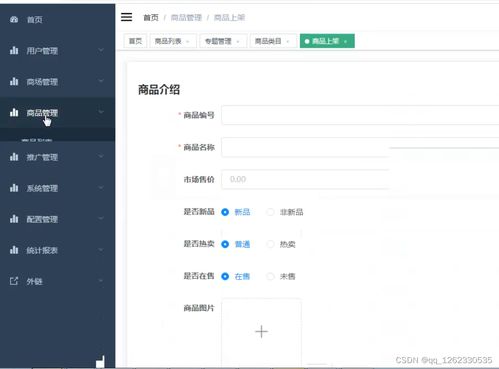Viewport: 499px width, 369px height.
Task: Open the 配置管理 sidebar menu
Action: (x=57, y=219)
